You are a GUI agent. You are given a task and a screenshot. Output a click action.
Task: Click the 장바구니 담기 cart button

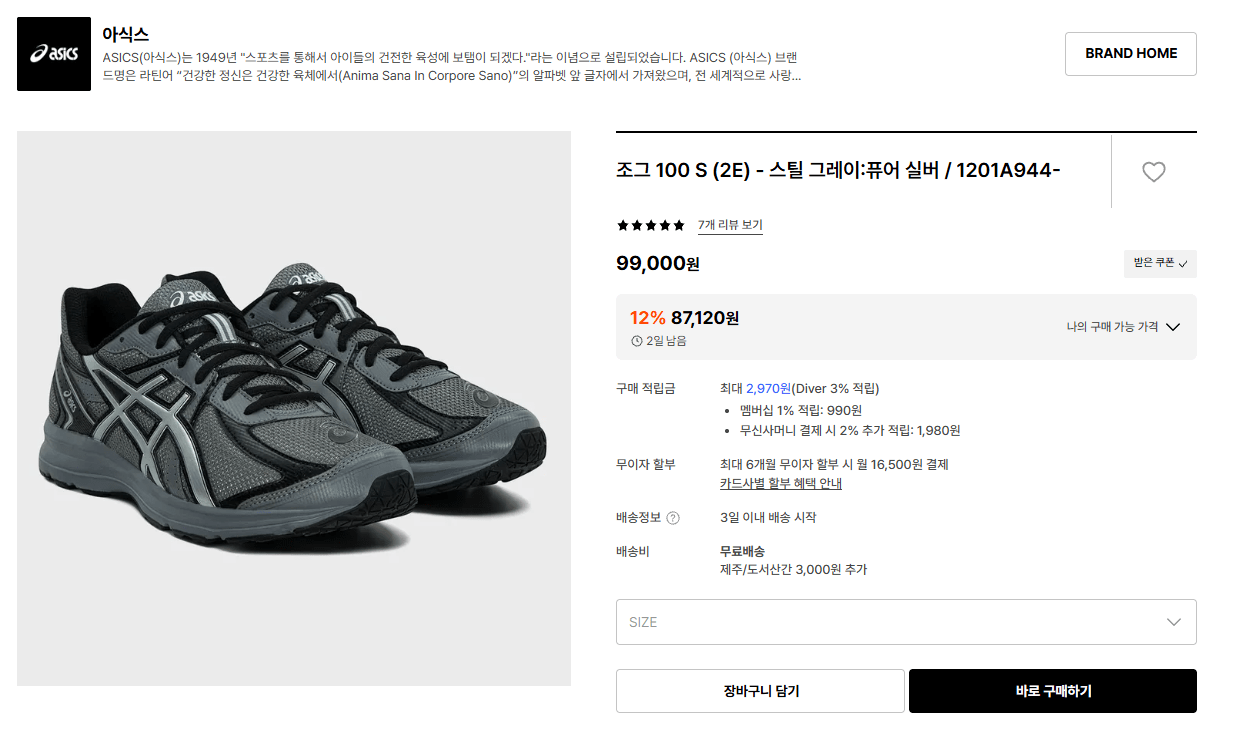(x=760, y=691)
